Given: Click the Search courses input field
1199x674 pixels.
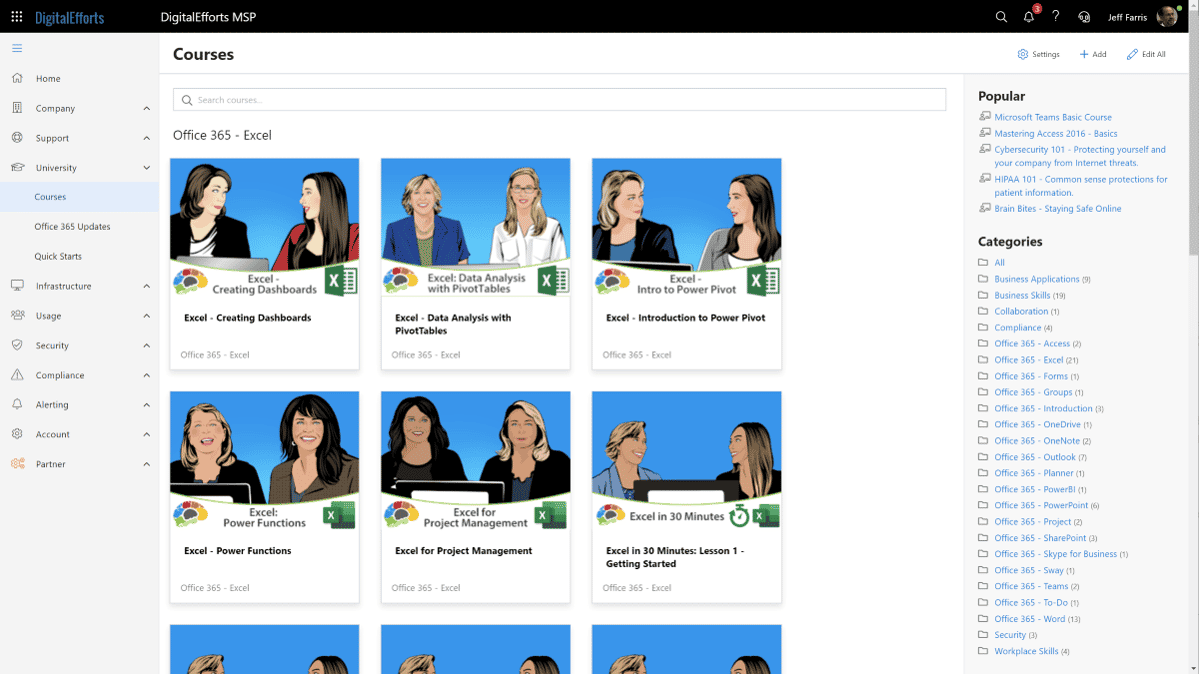Looking at the screenshot, I should tap(560, 100).
